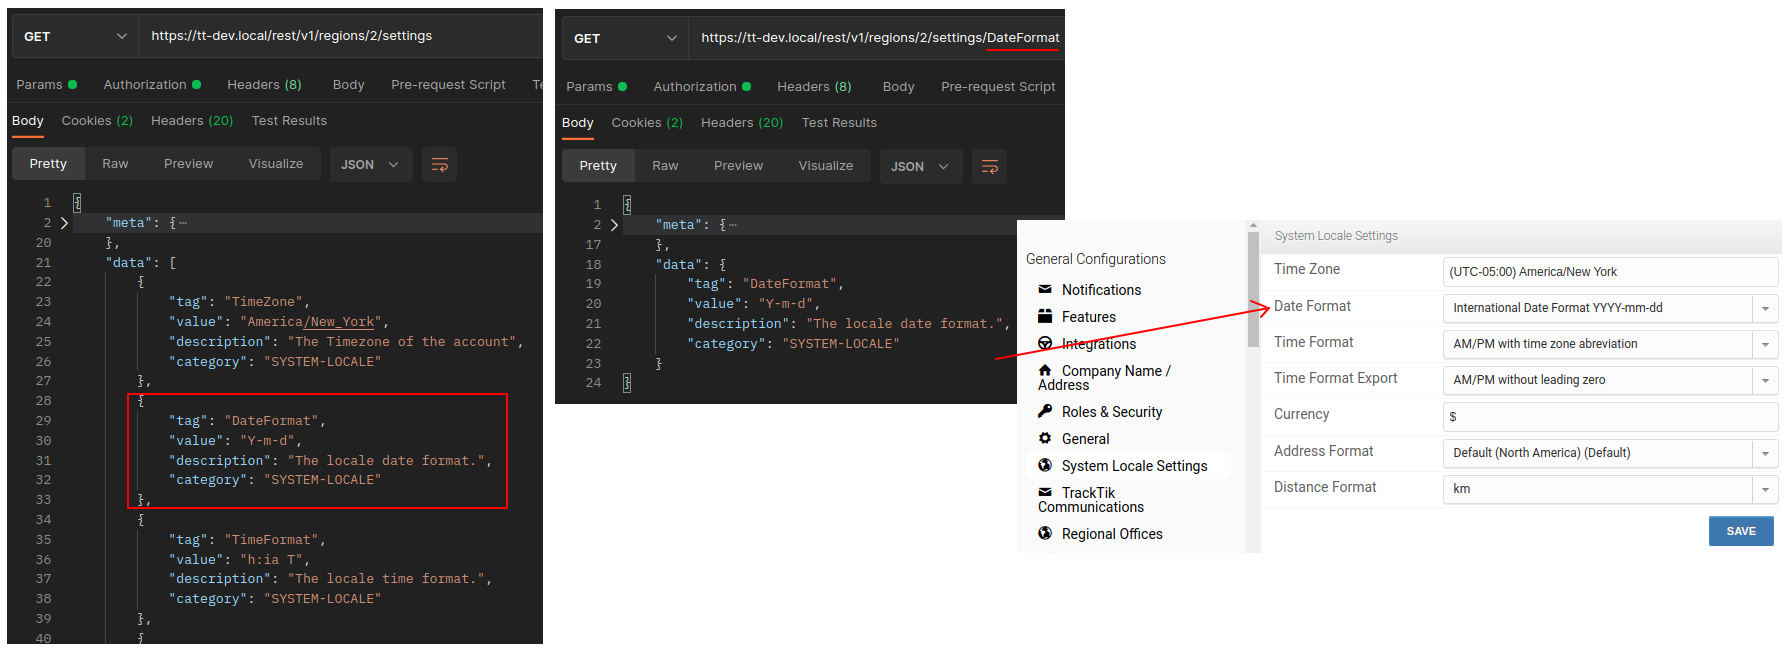Open Roles & Security page
Screen dimensions: 1790x661
pos(1112,412)
